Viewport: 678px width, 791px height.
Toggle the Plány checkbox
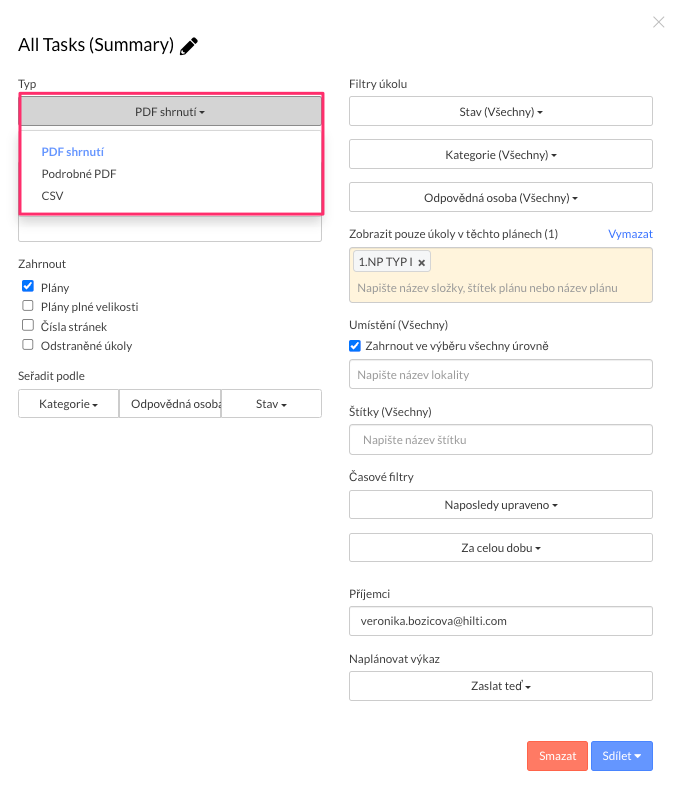(x=28, y=286)
